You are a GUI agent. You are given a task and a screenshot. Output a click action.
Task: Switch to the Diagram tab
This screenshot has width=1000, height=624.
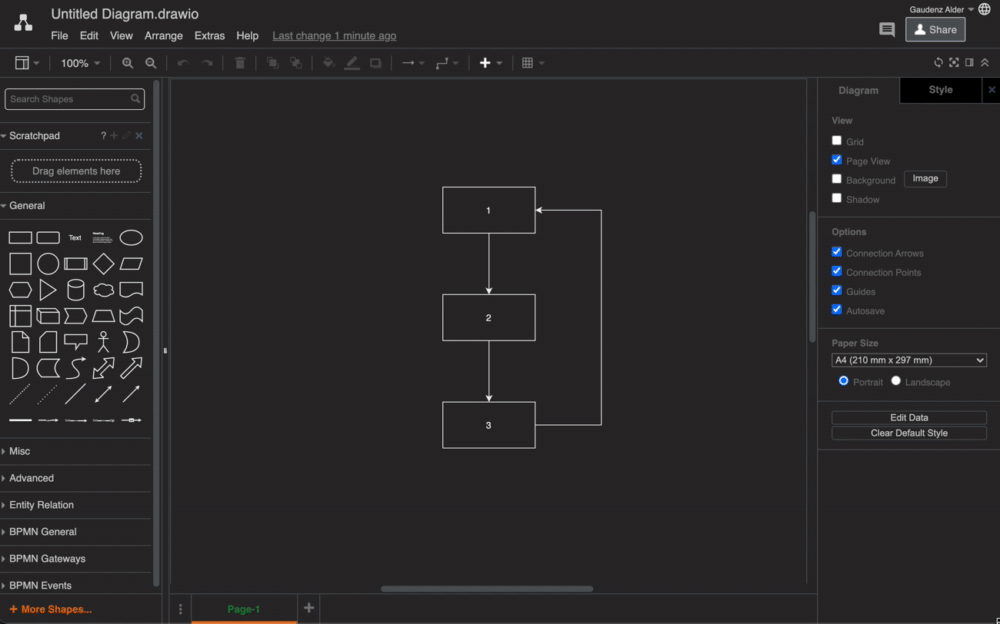(858, 90)
